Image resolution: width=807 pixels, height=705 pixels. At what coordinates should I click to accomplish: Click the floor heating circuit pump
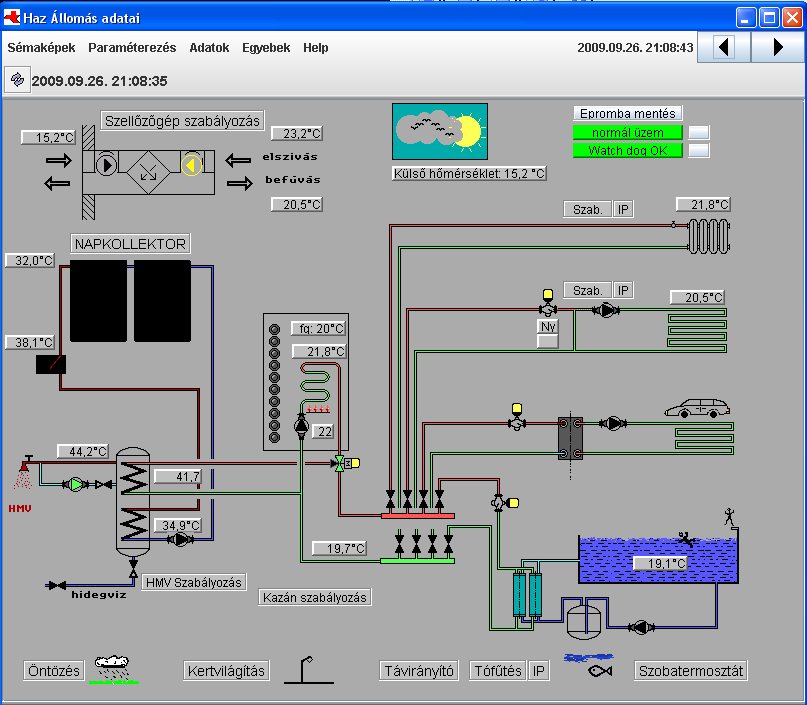(606, 310)
